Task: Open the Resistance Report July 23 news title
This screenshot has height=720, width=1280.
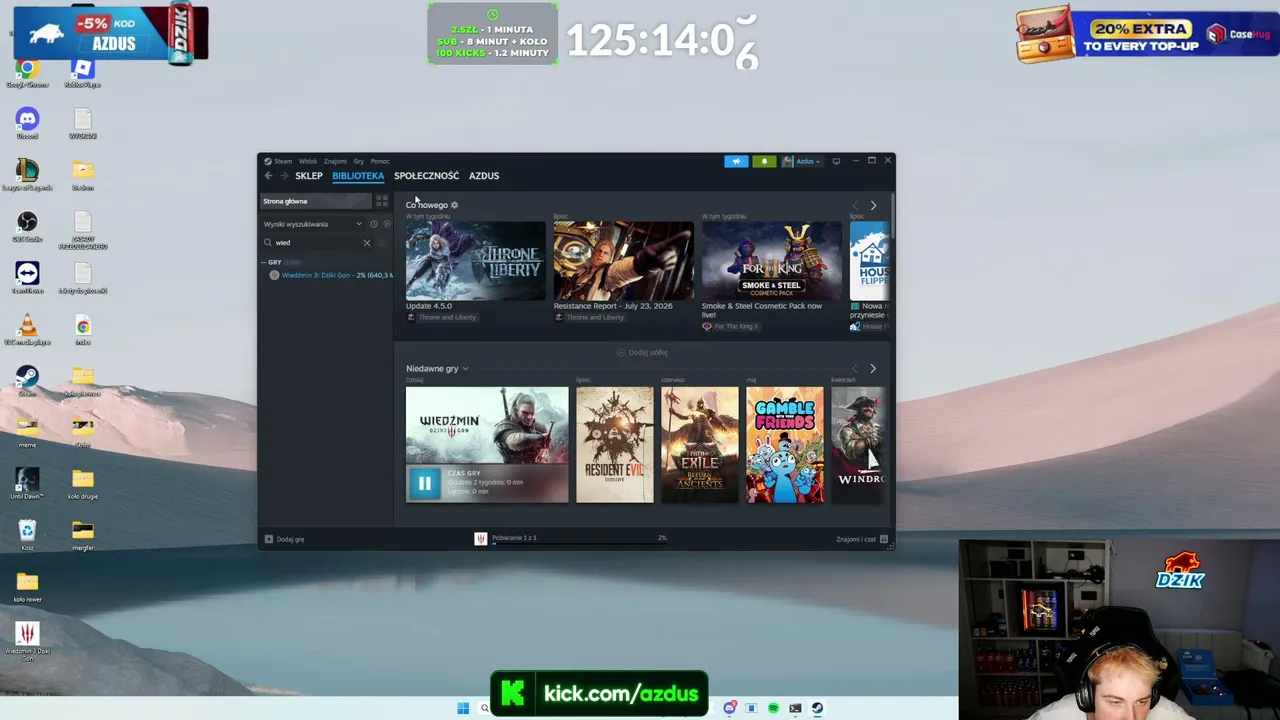Action: (613, 306)
